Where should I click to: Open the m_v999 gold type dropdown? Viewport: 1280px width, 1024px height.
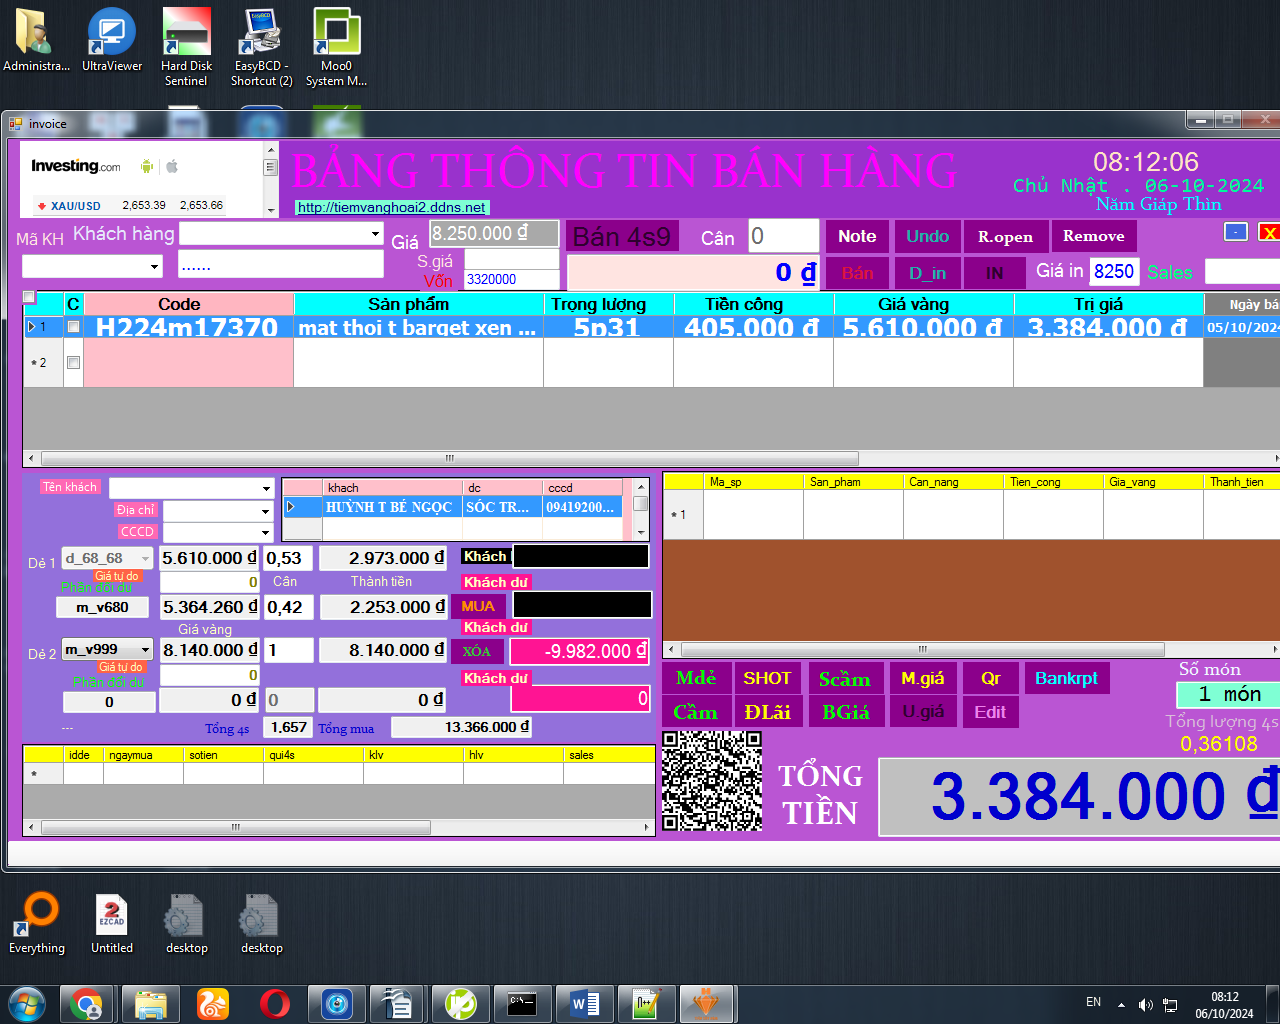coord(145,650)
